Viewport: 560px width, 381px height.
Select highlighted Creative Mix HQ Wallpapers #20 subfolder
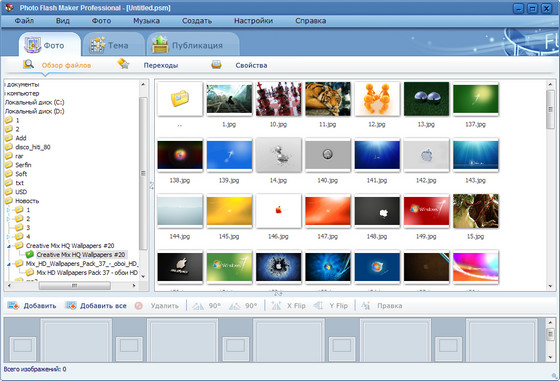(80, 255)
